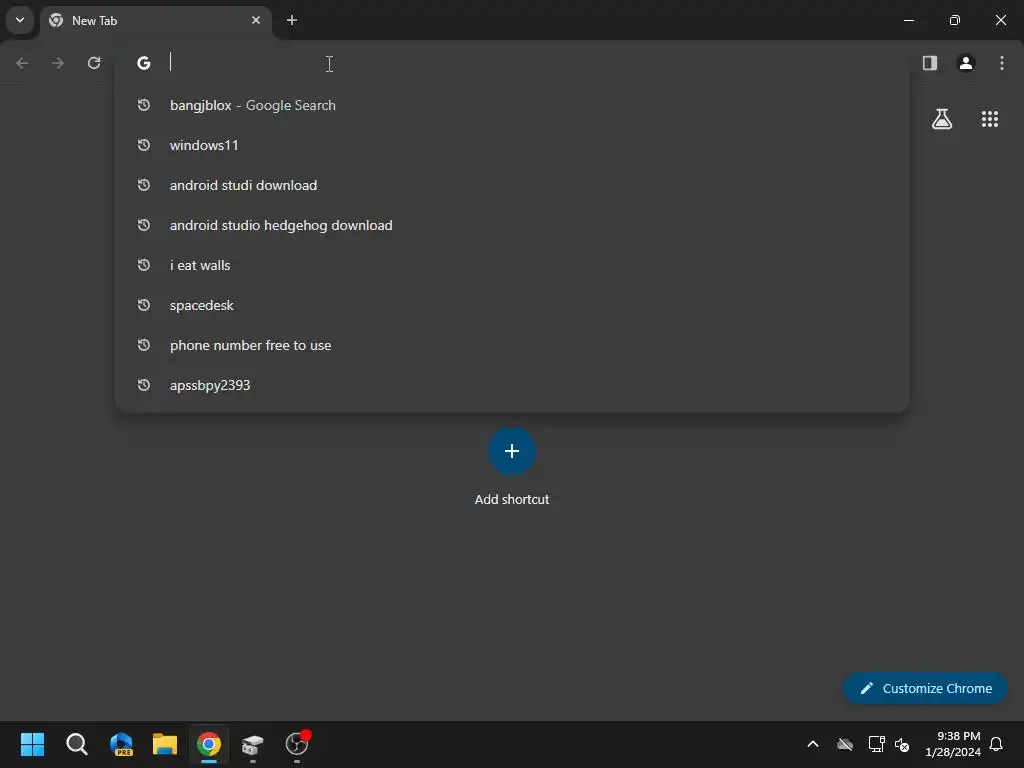Open the tab search dropdown arrow
This screenshot has height=768, width=1024.
[x=20, y=20]
